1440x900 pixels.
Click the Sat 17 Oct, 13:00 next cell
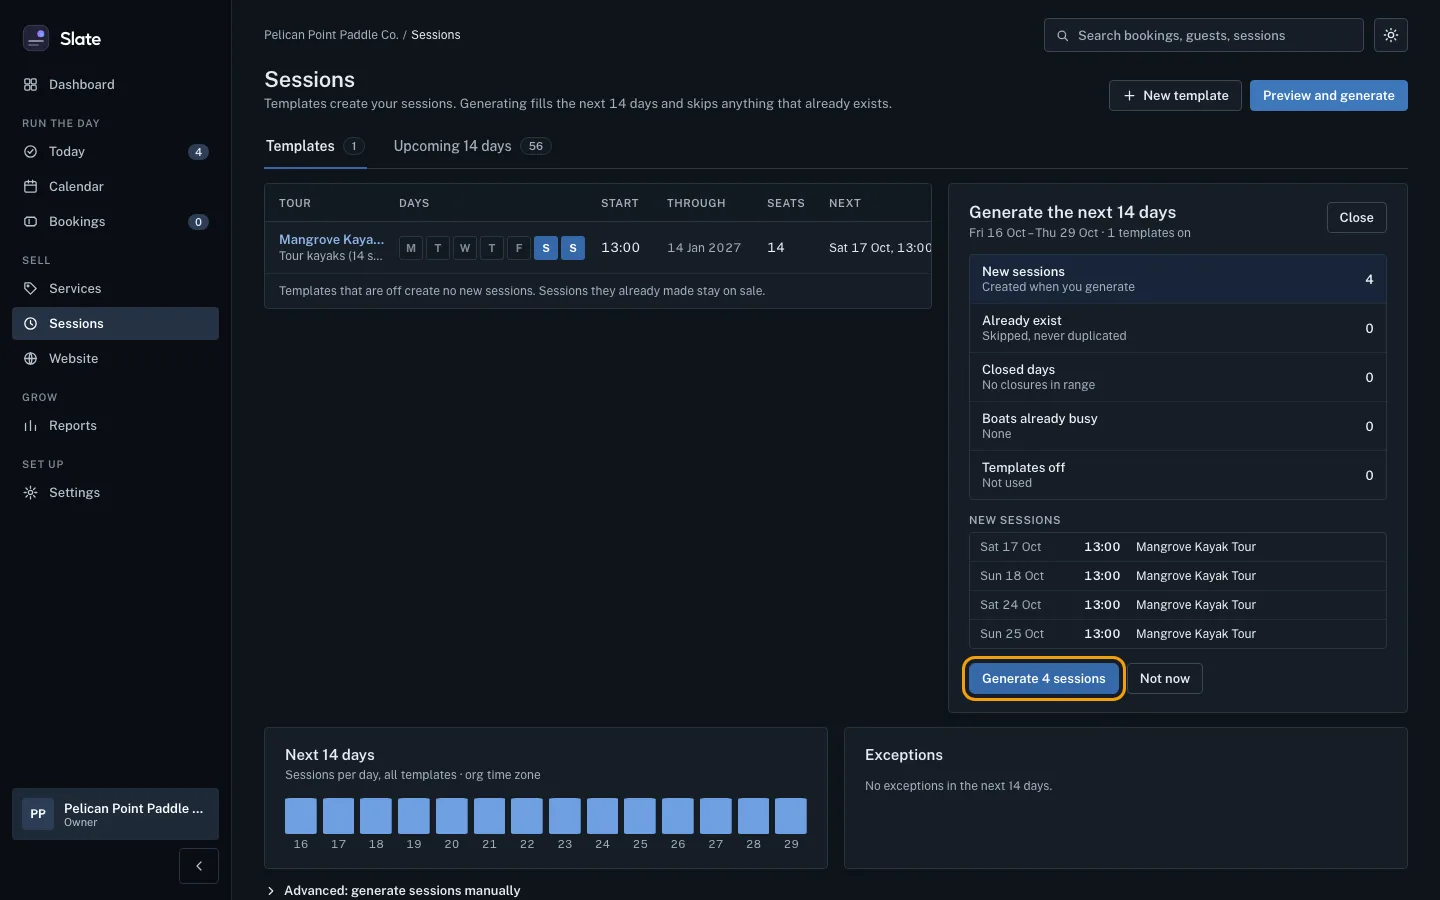point(880,248)
